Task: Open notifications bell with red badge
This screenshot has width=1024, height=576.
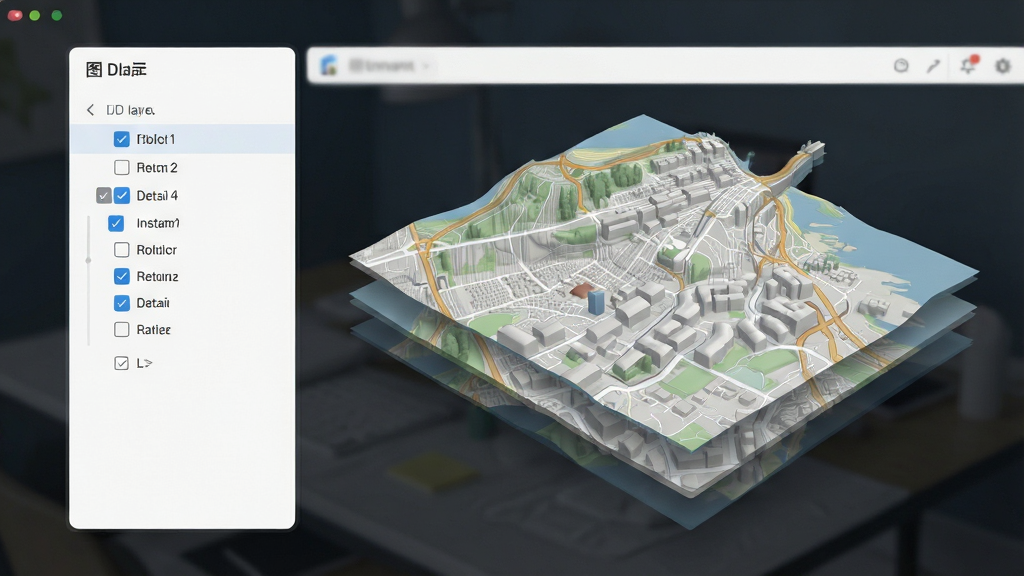Action: coord(968,65)
